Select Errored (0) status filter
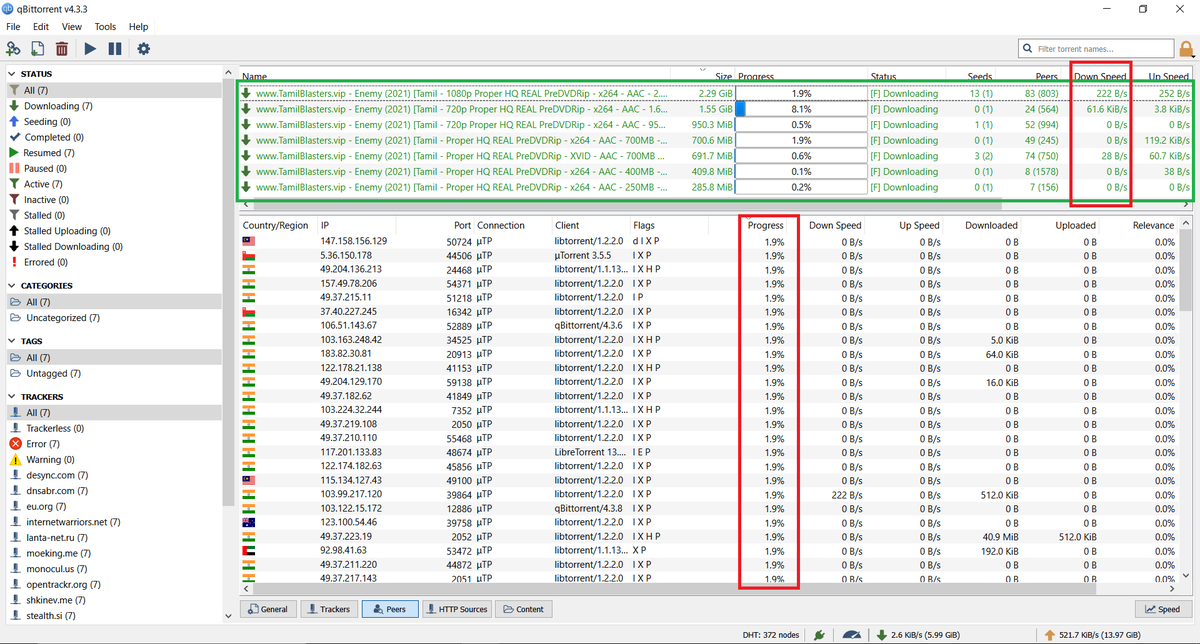Viewport: 1200px width, 644px height. tap(112, 262)
